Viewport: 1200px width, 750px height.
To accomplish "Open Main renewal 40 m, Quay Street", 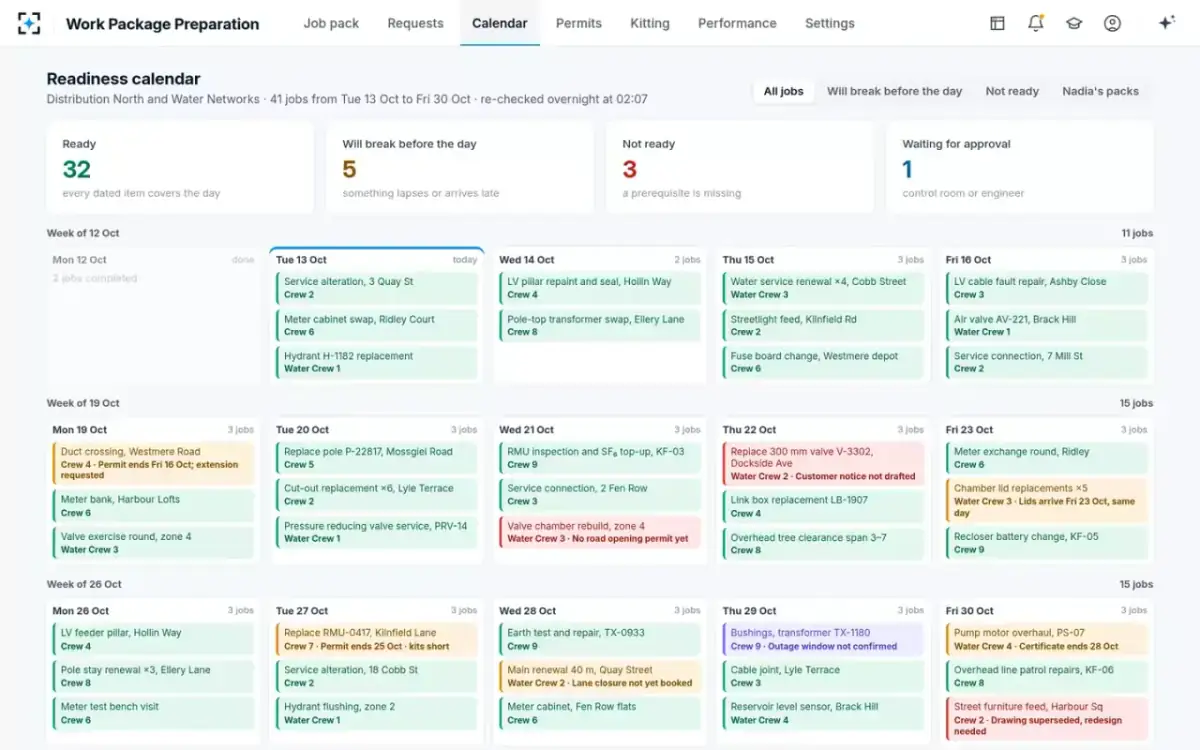I will (600, 676).
